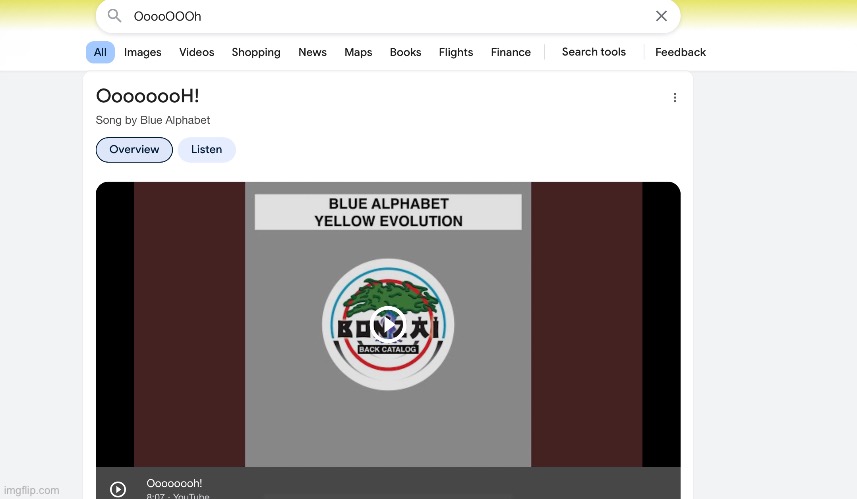857x499 pixels.
Task: Open the Videos results tab
Action: [197, 52]
